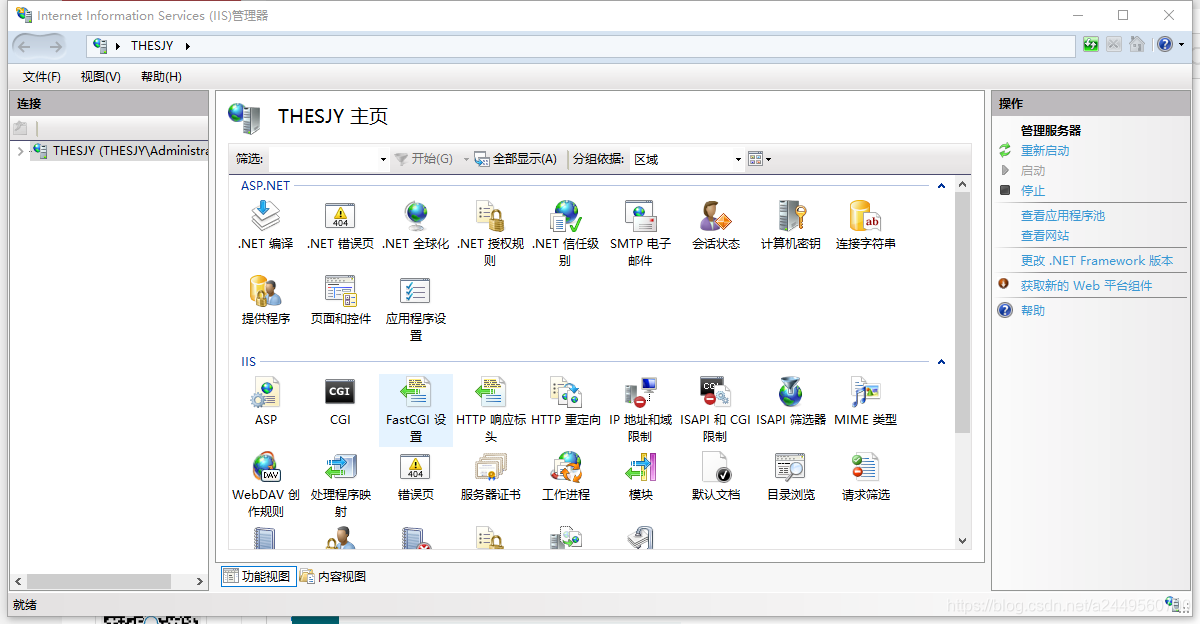
Task: Open the 页面和控件 icon
Action: (340, 301)
